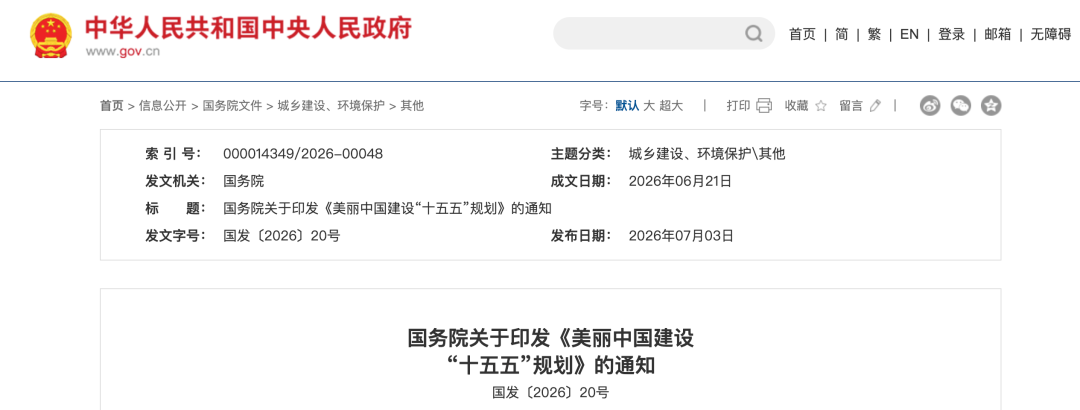Click the national emblem logo
This screenshot has height=410, width=1080.
pos(51,35)
